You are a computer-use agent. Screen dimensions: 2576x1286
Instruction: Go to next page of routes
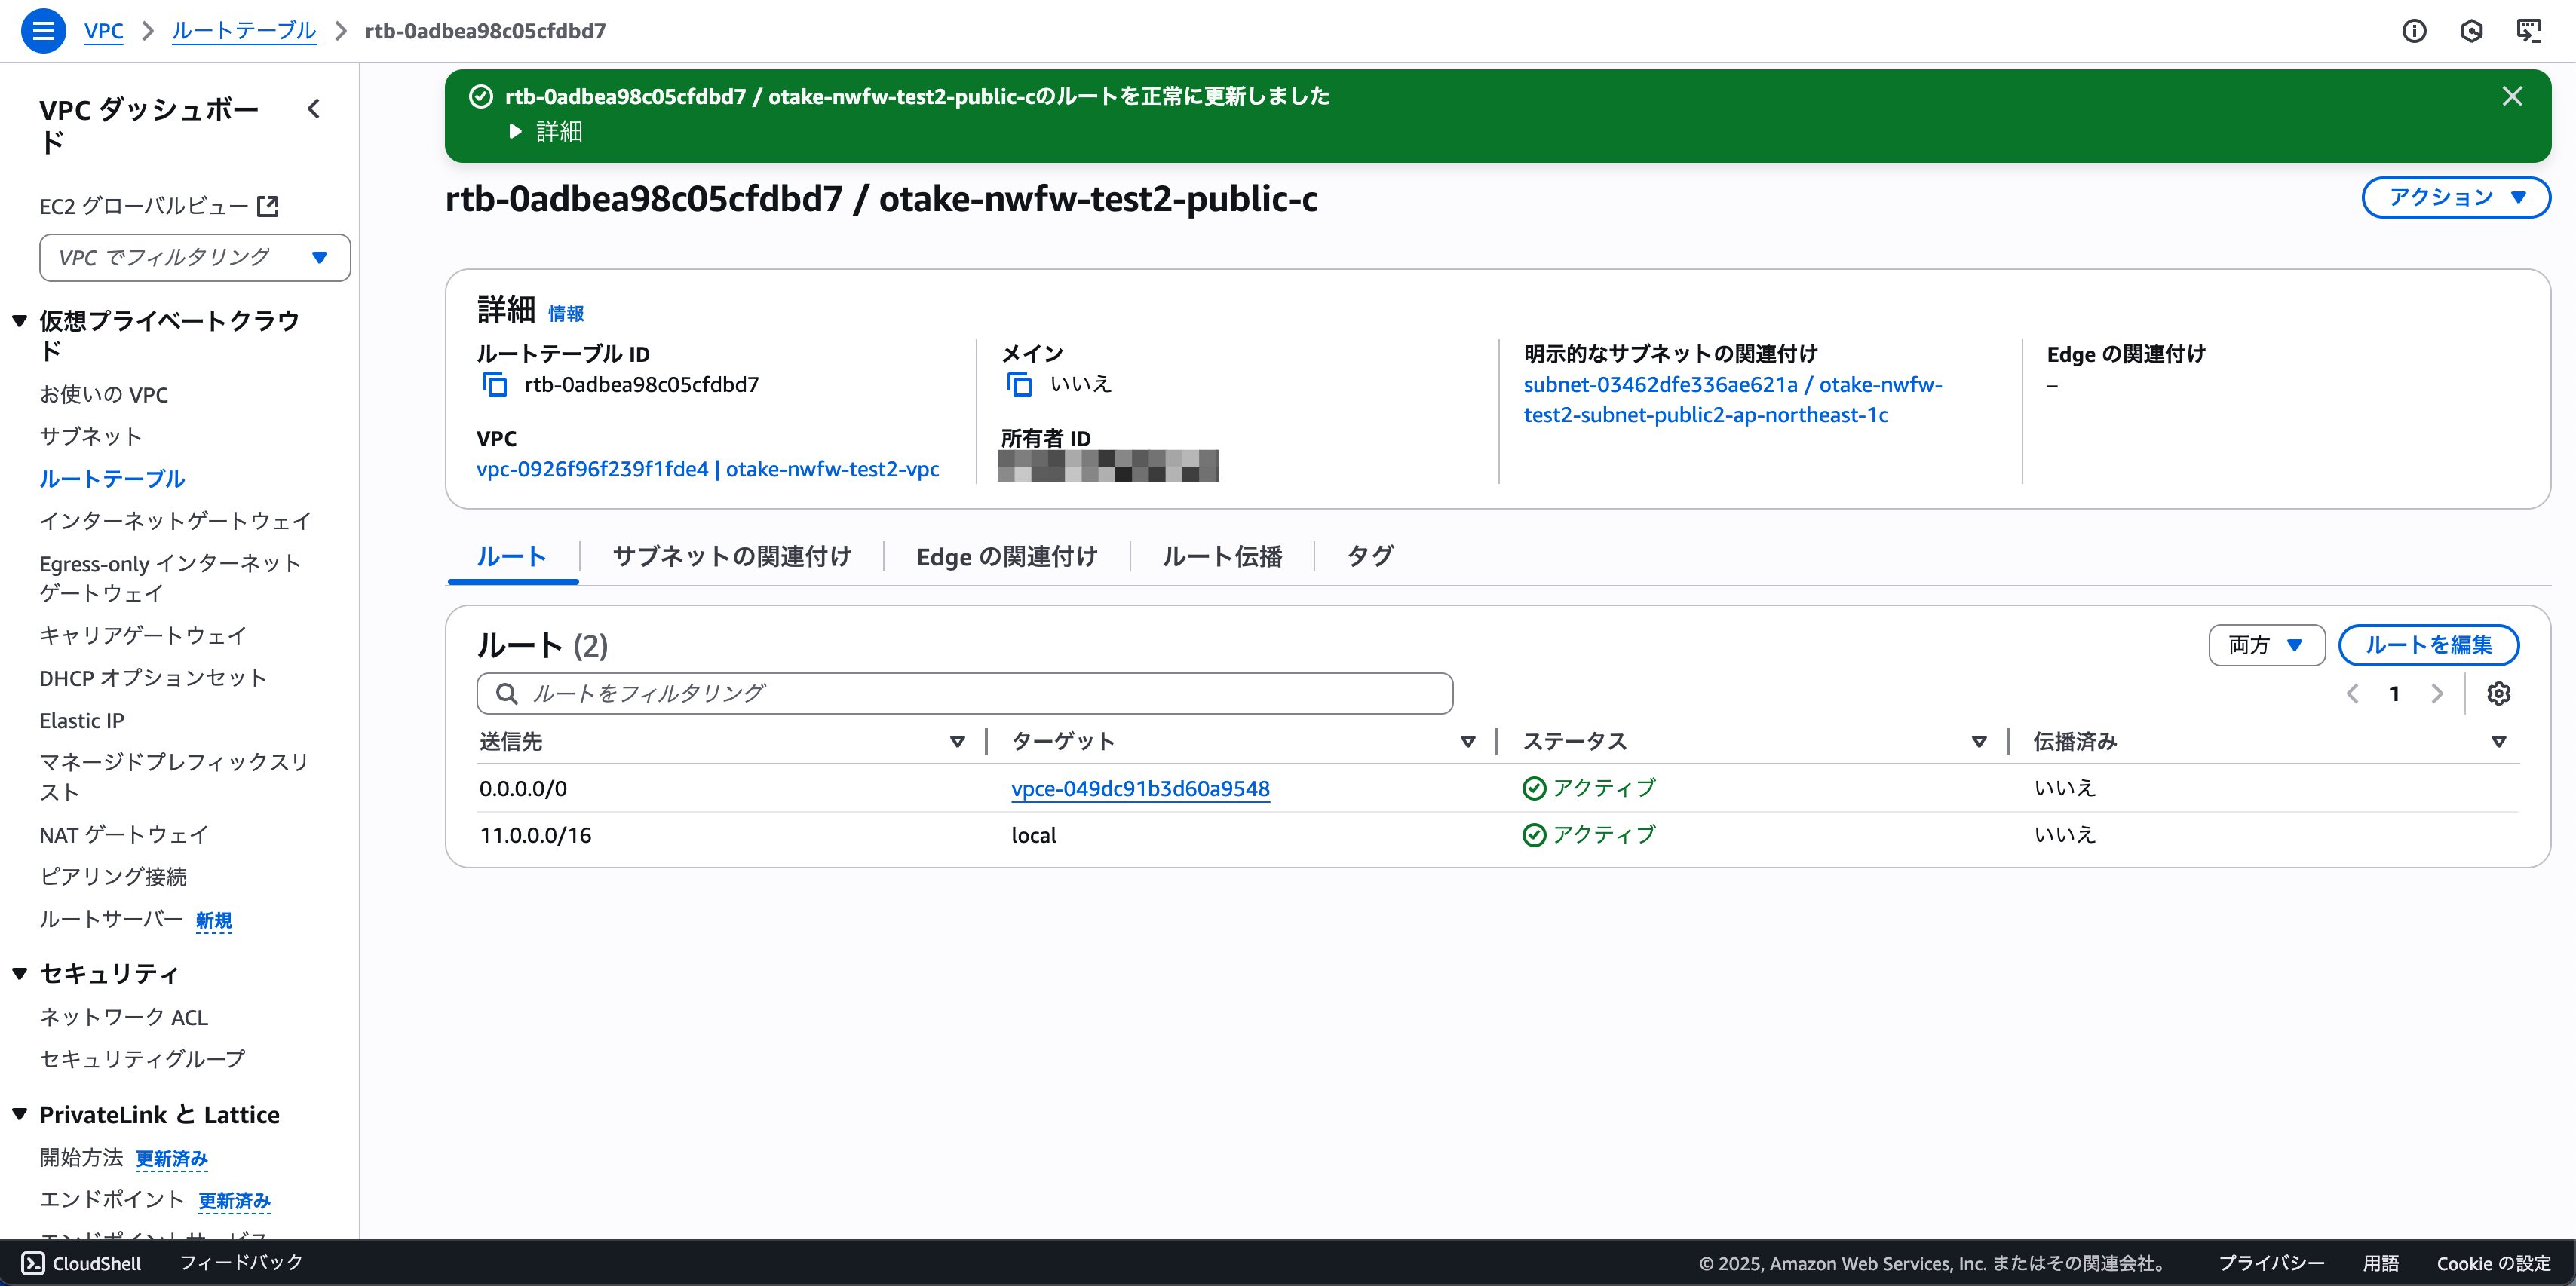tap(2437, 694)
